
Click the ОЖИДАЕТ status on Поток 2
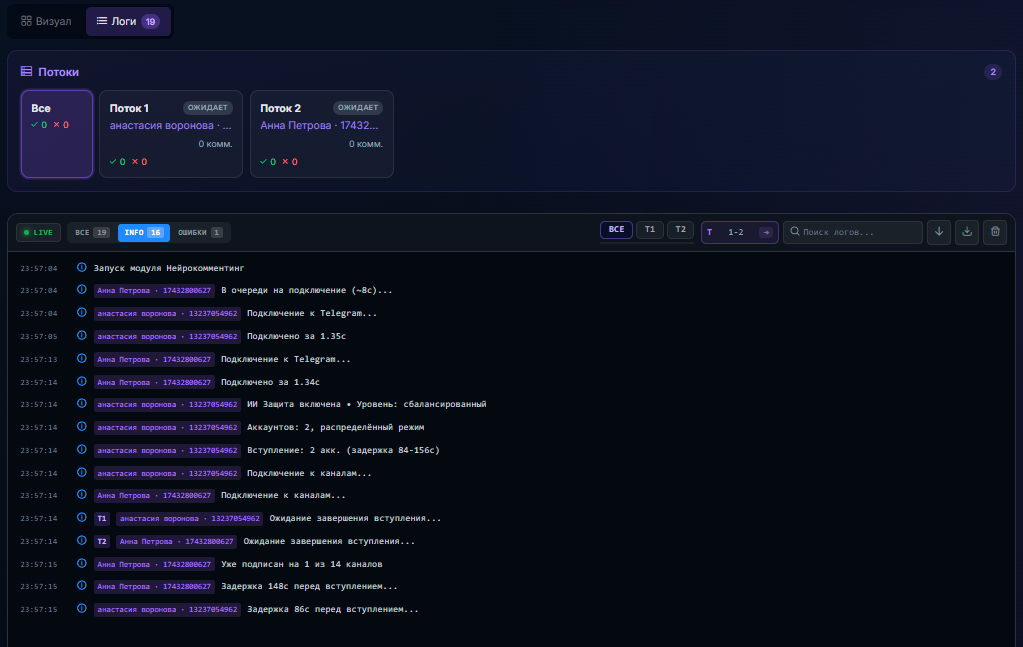coord(358,108)
